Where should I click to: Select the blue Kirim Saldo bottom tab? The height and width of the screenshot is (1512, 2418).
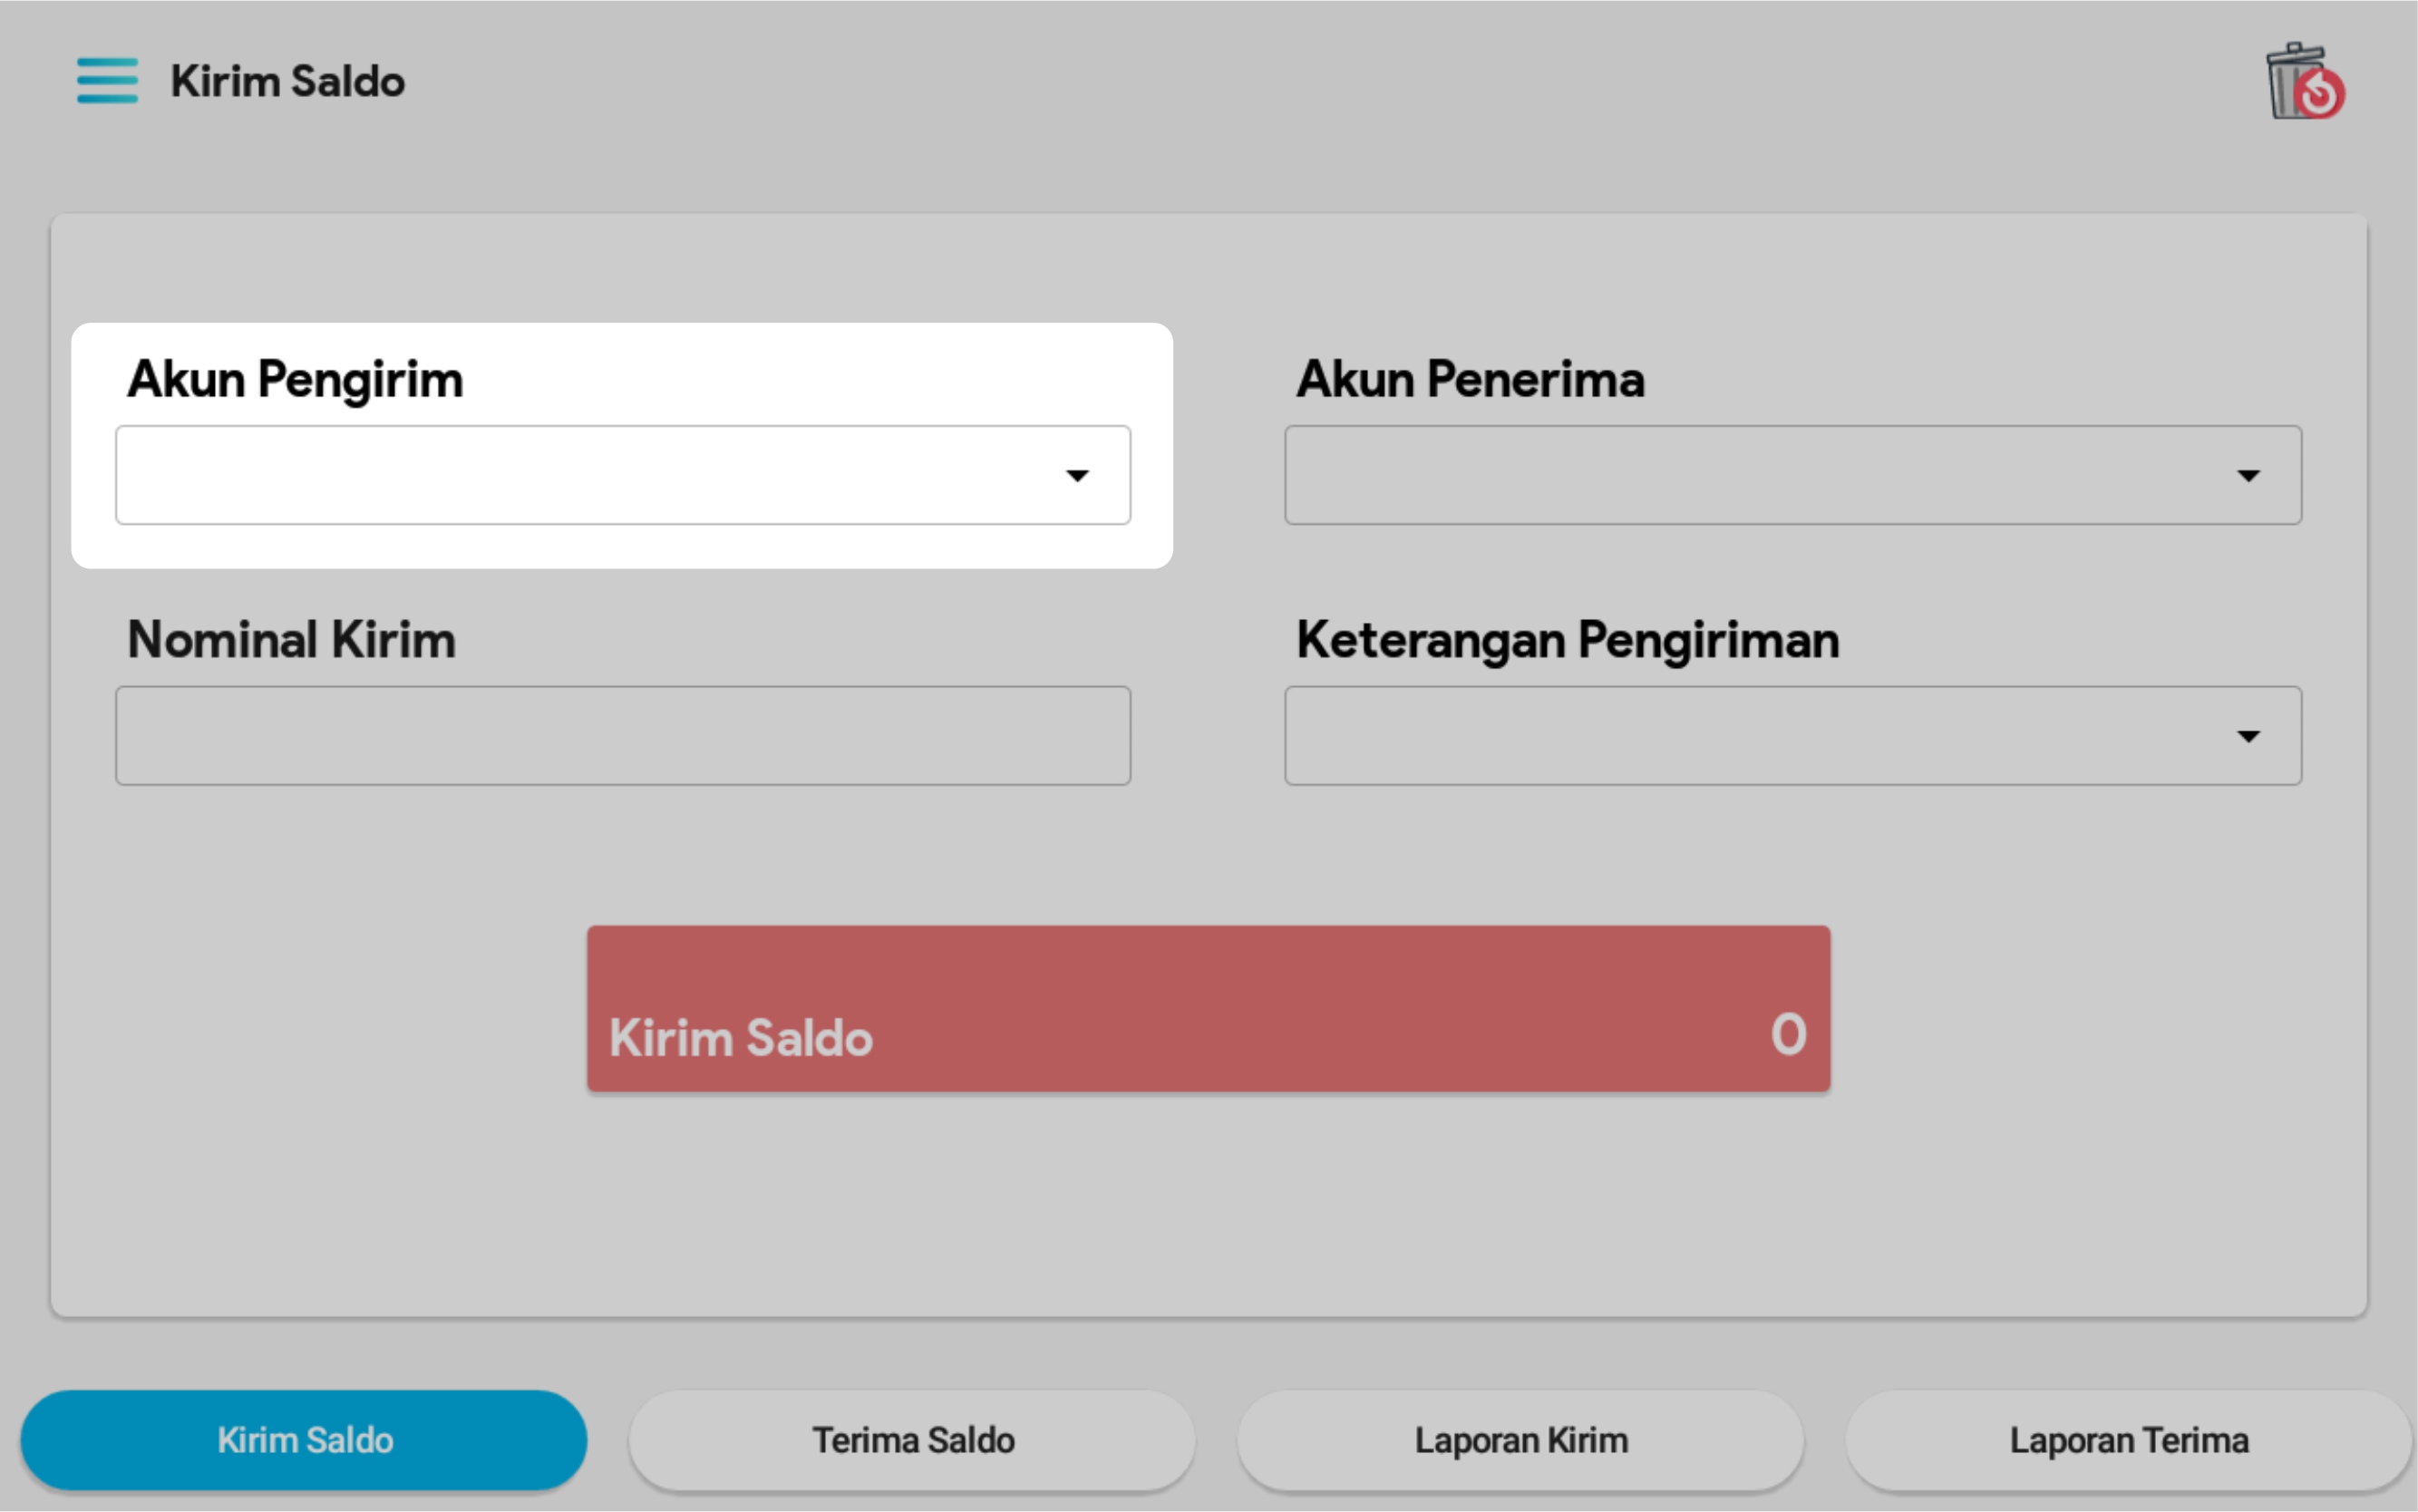[x=304, y=1440]
